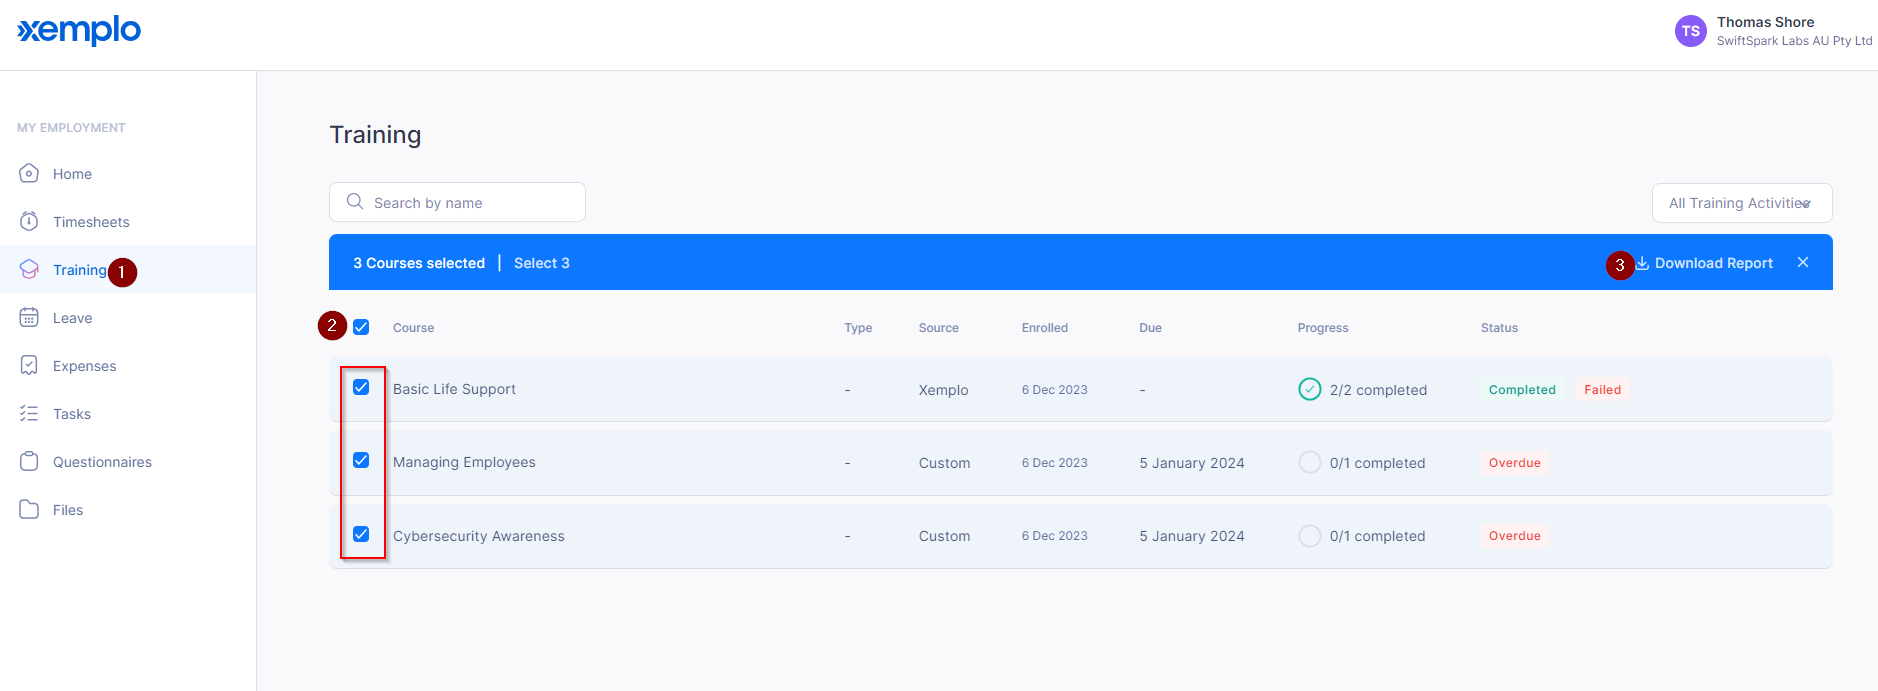Click 3 Courses selected label
Screen dimensions: 1878x691
pyautogui.click(x=419, y=263)
